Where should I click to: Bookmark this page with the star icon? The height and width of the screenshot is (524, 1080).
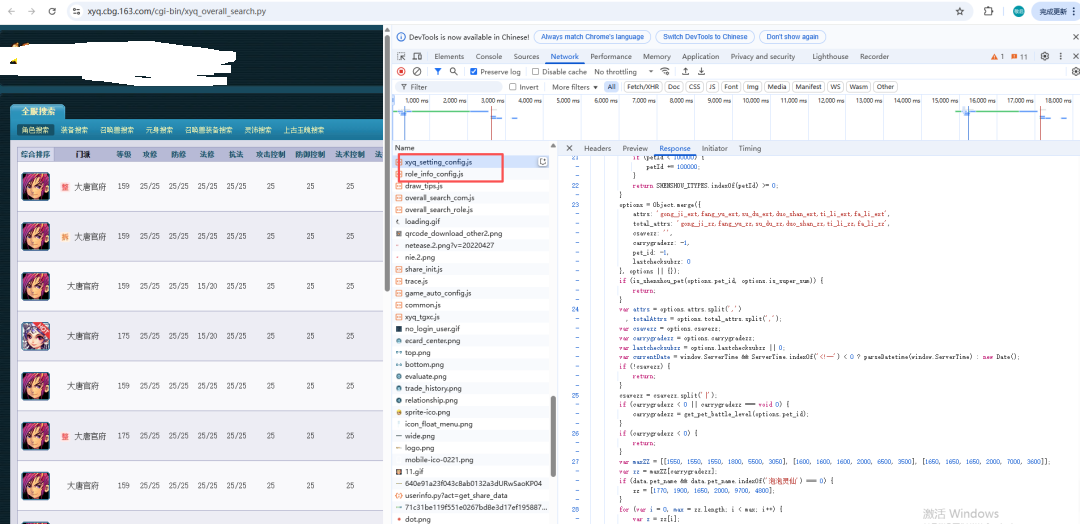(959, 12)
